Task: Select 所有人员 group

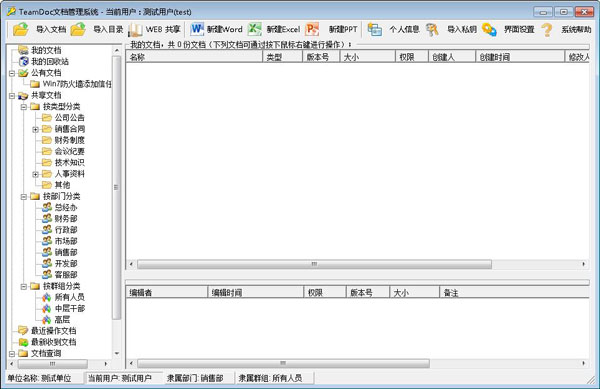Action: pos(69,297)
